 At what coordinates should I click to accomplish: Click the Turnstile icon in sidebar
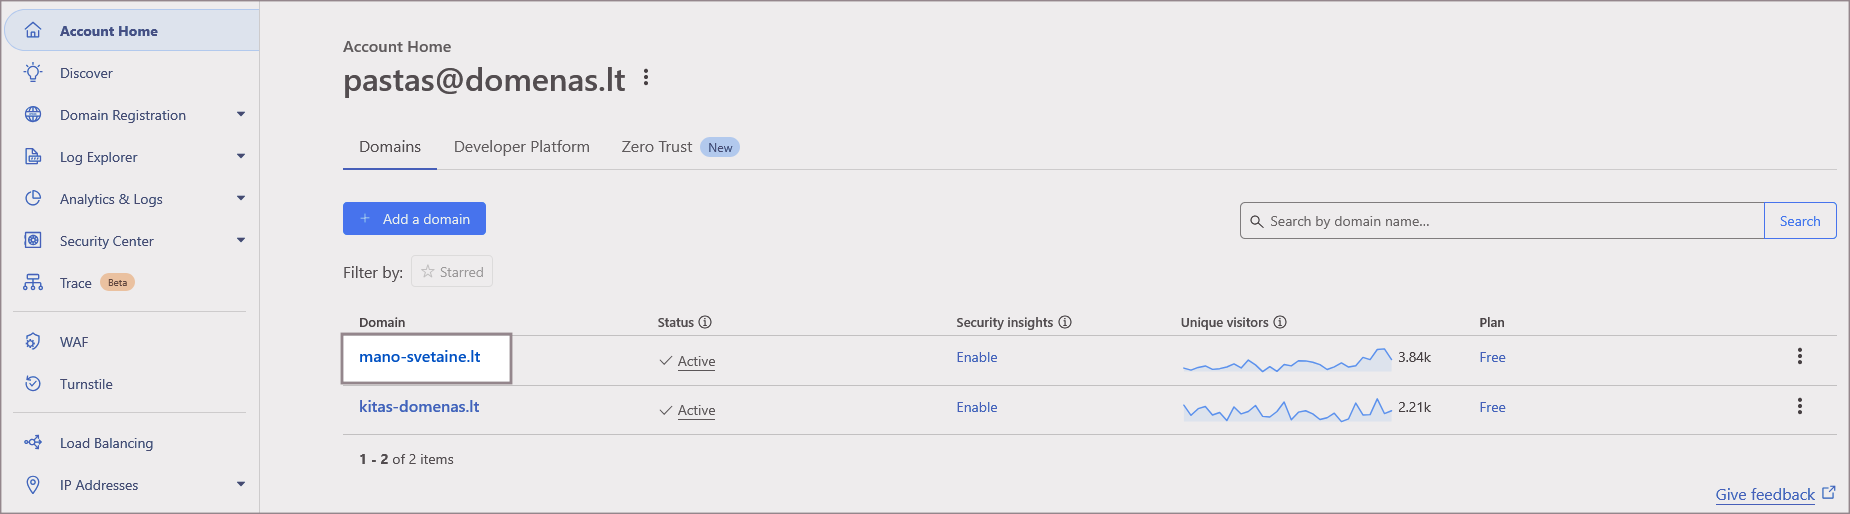(x=33, y=384)
